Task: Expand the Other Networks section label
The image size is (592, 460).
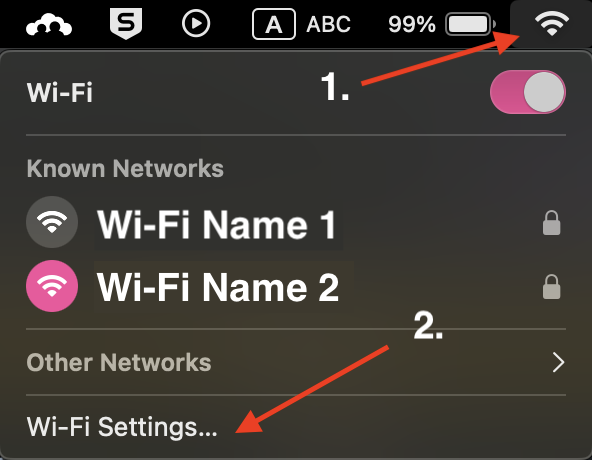Action: click(x=119, y=363)
